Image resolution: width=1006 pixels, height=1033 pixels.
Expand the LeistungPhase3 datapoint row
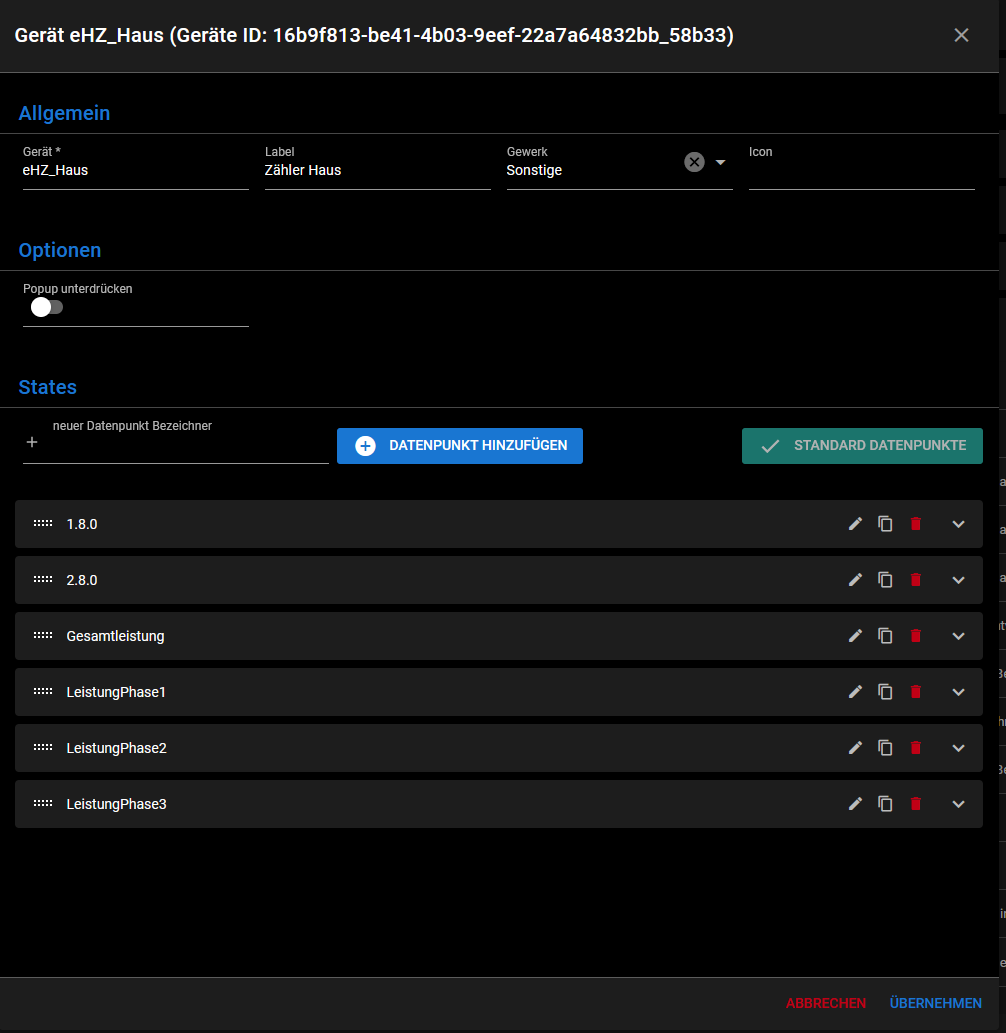point(958,804)
